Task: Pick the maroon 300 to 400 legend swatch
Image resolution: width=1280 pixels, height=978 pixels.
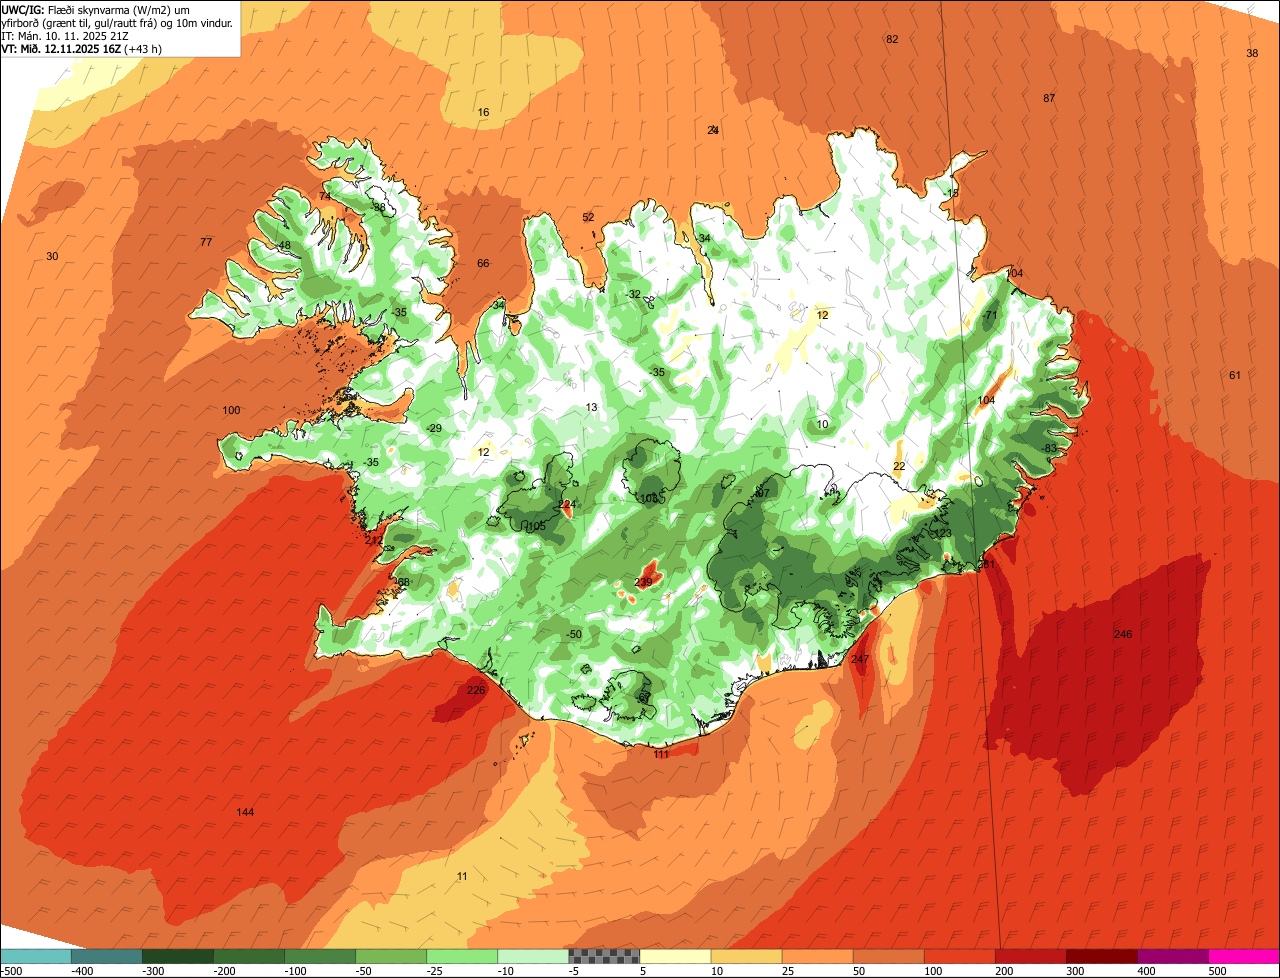Action: click(1101, 956)
